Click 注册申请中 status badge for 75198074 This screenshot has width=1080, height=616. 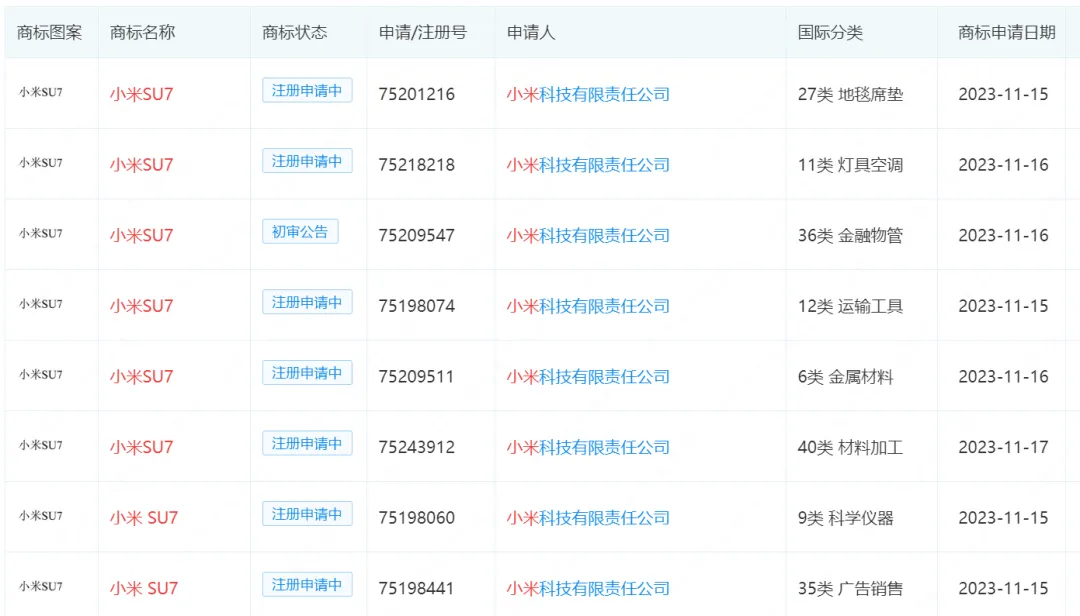point(307,302)
